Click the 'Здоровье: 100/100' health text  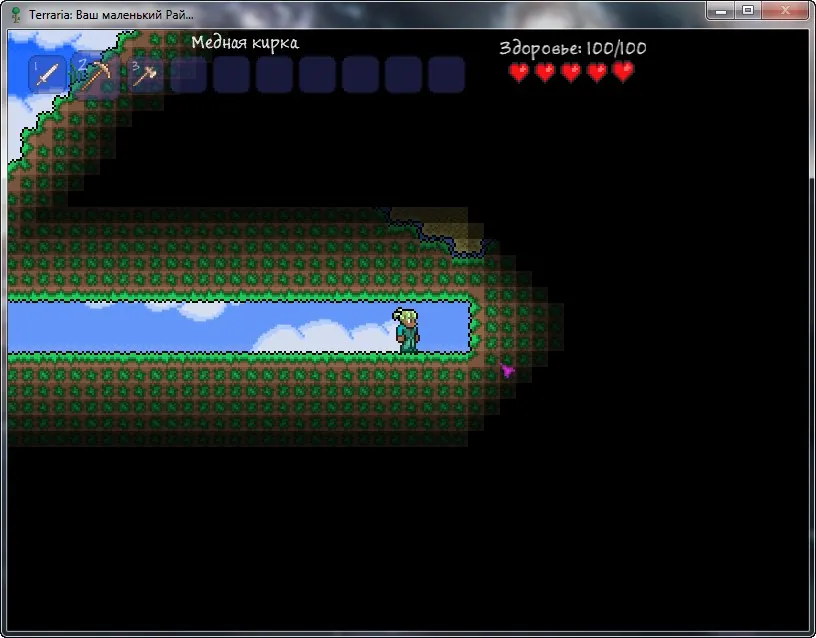coord(573,48)
